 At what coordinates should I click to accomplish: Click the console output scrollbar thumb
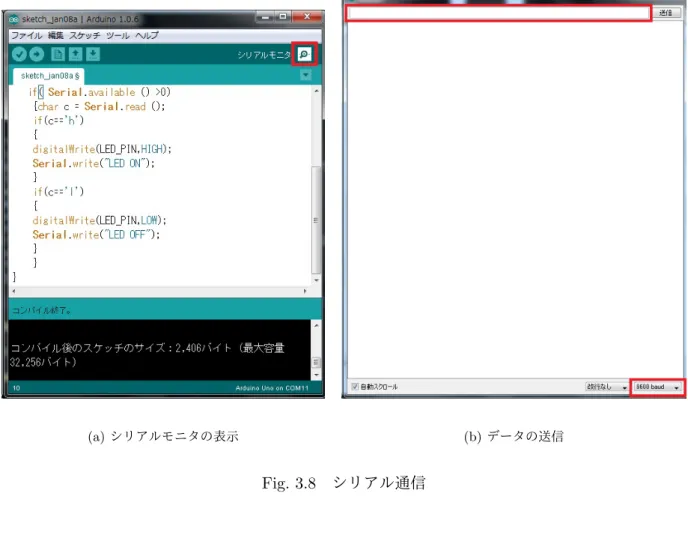click(316, 362)
